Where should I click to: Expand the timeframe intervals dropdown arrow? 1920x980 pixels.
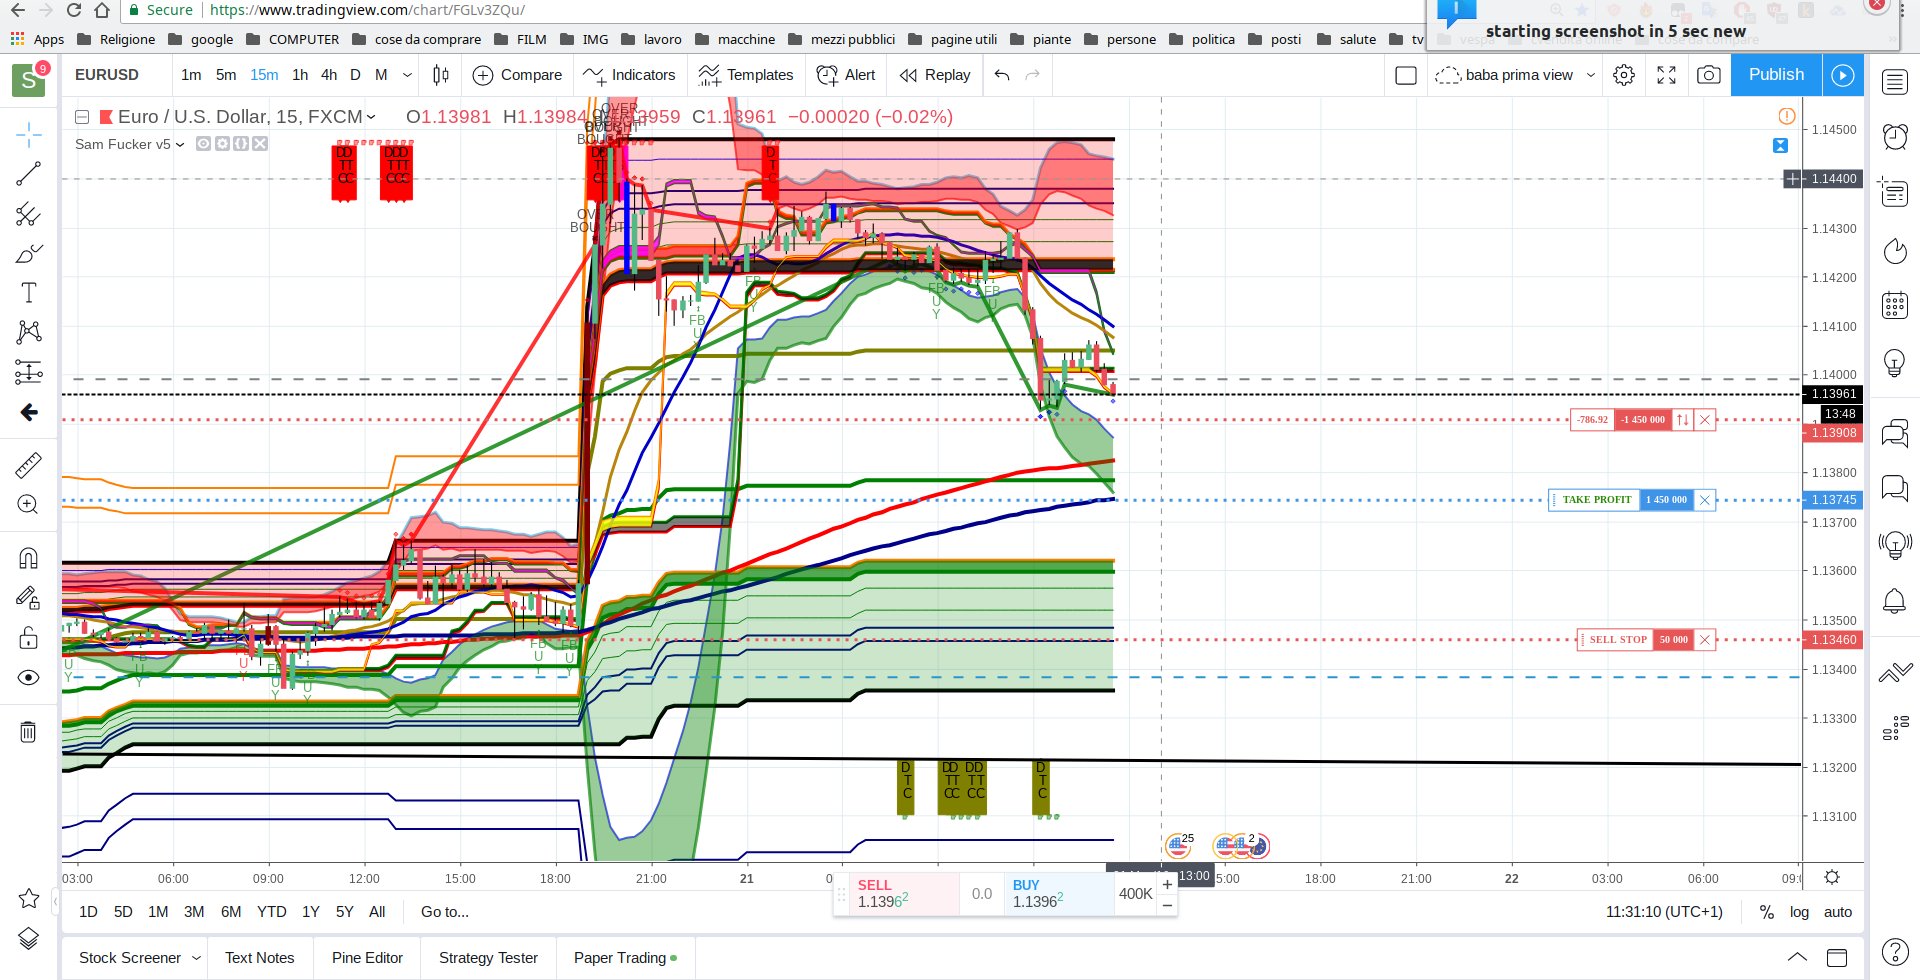407,75
